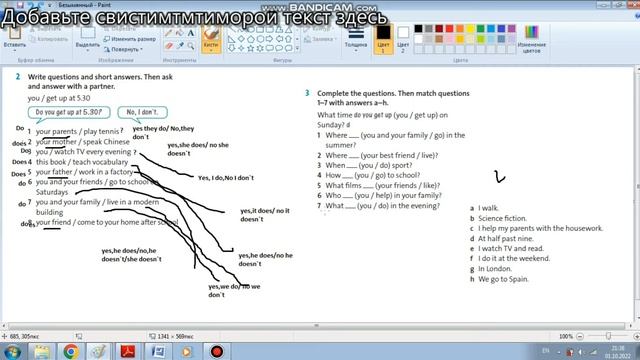Pick the lime green color swatch
The image size is (640, 360).
480,39
